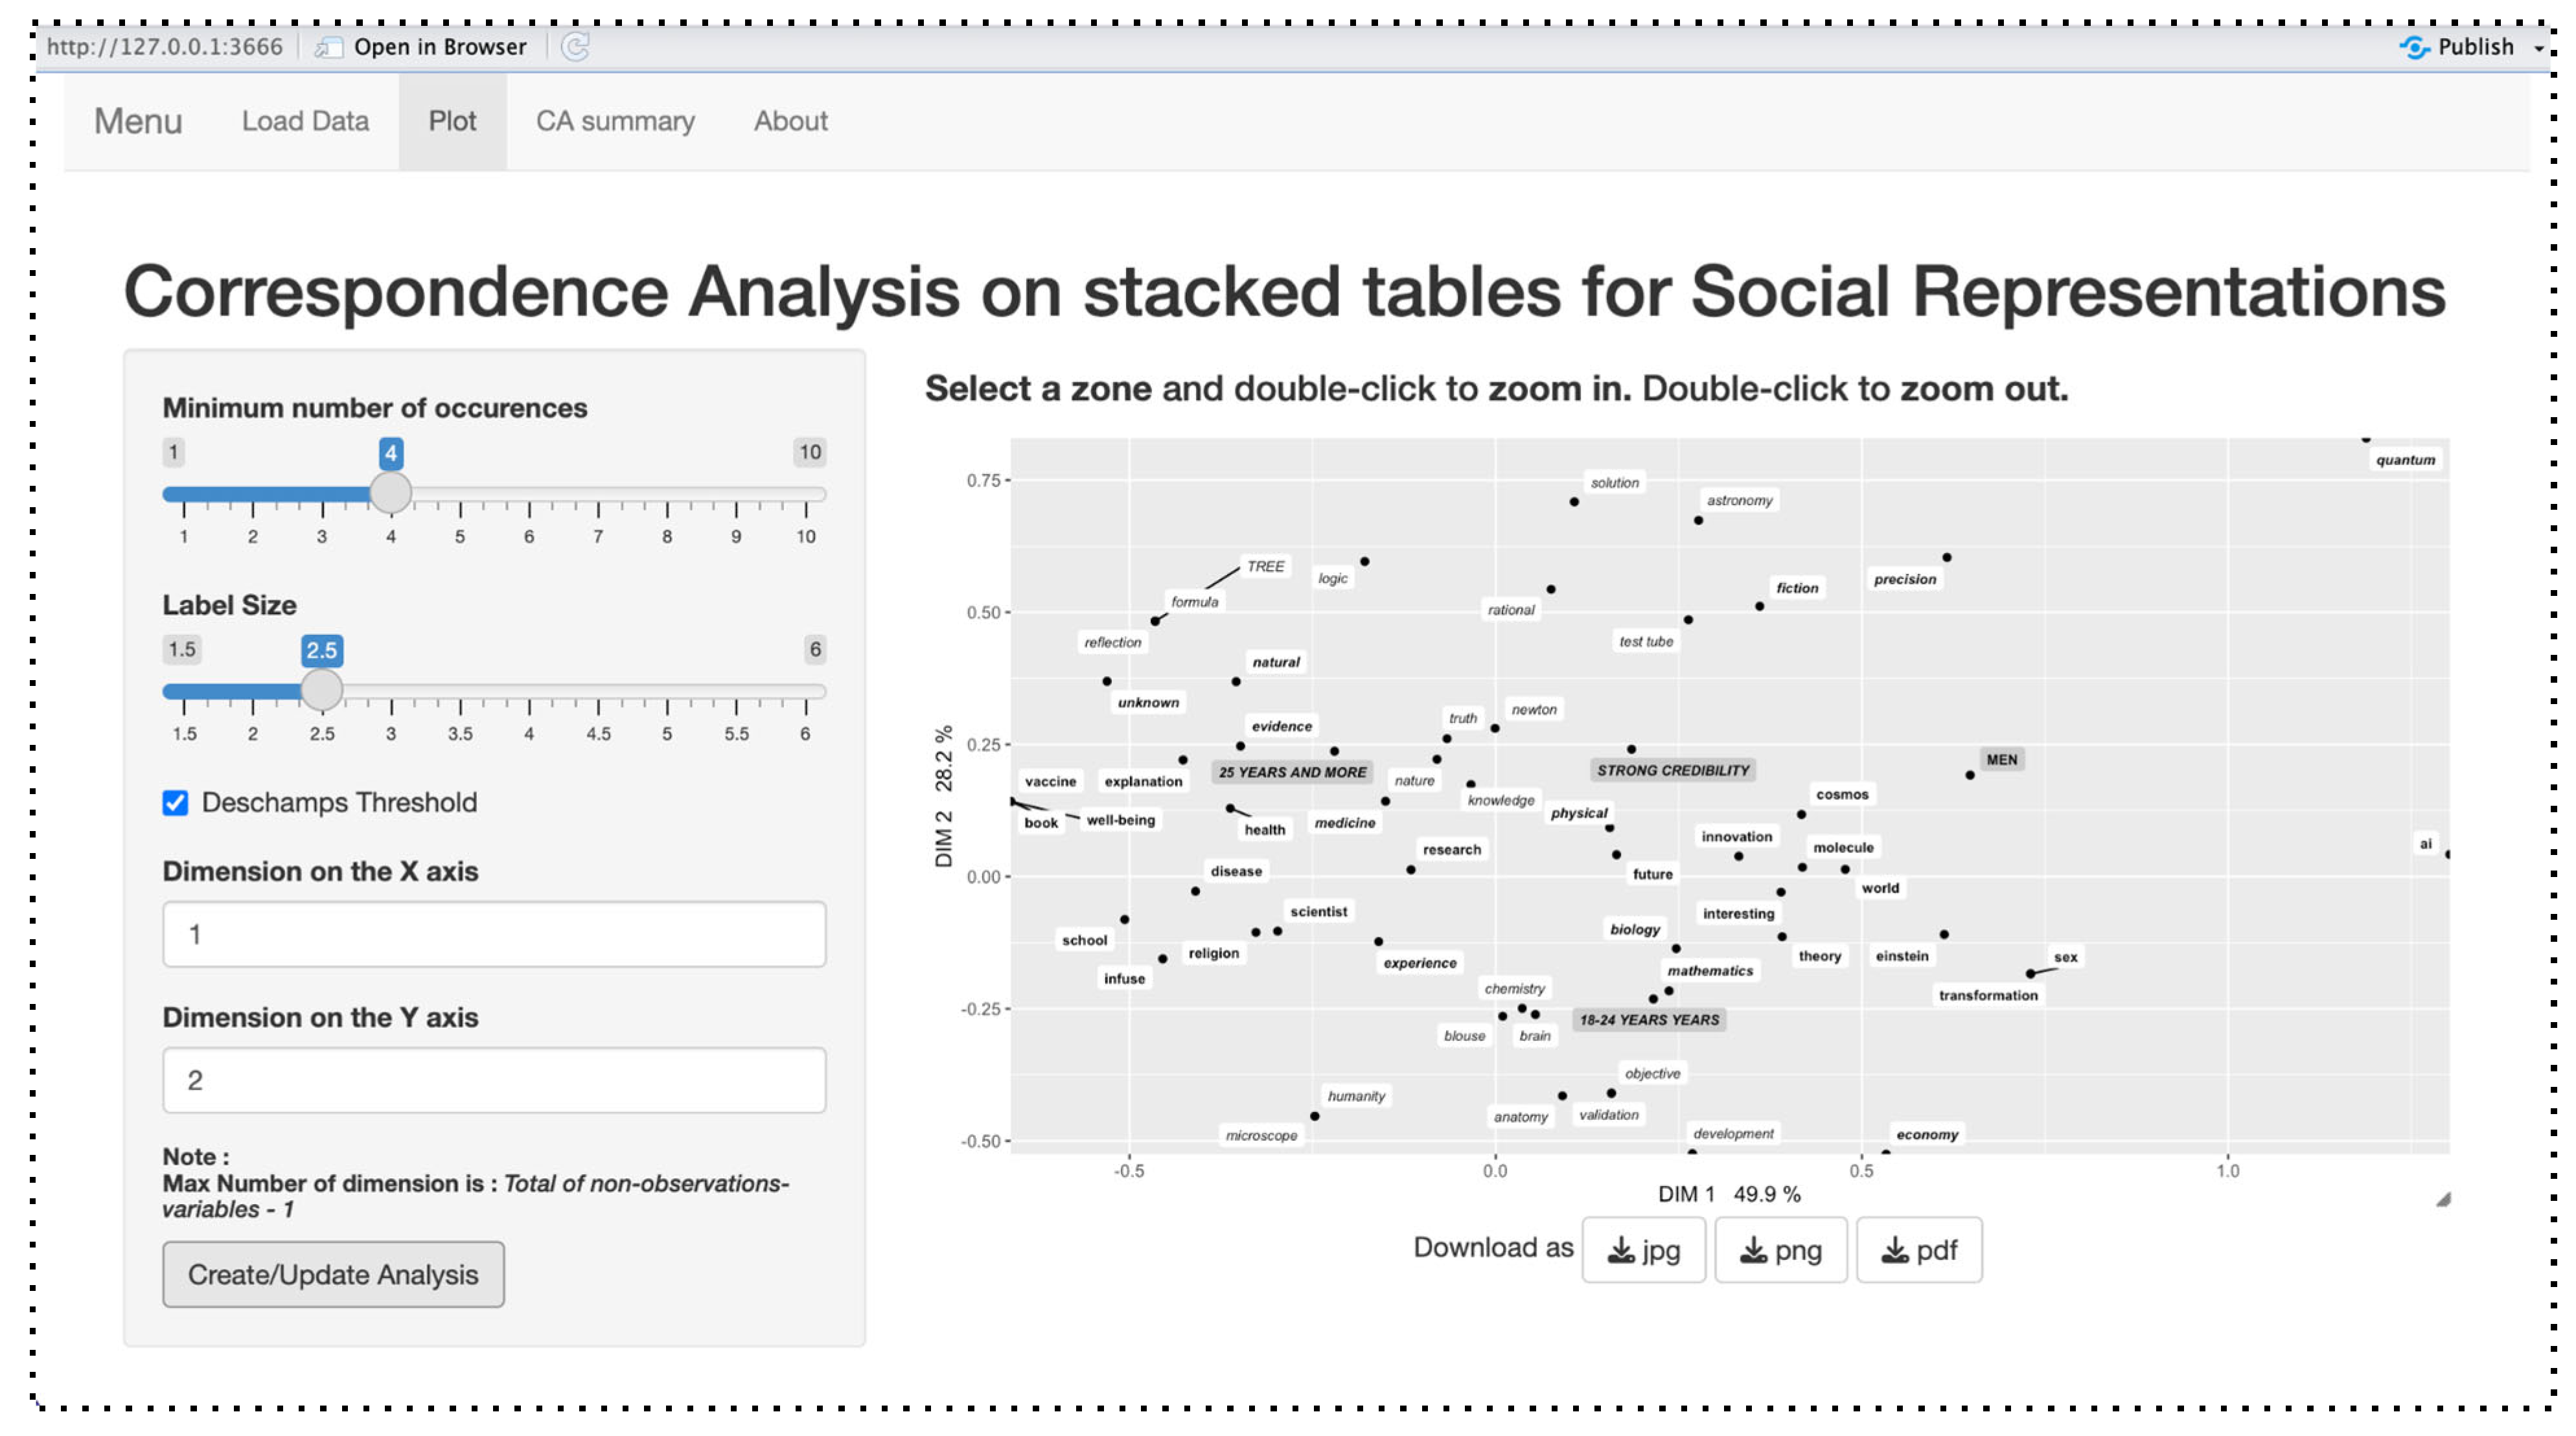Focus the Dimension on the X axis field
Screen dimensions: 2576x1436
[494, 934]
